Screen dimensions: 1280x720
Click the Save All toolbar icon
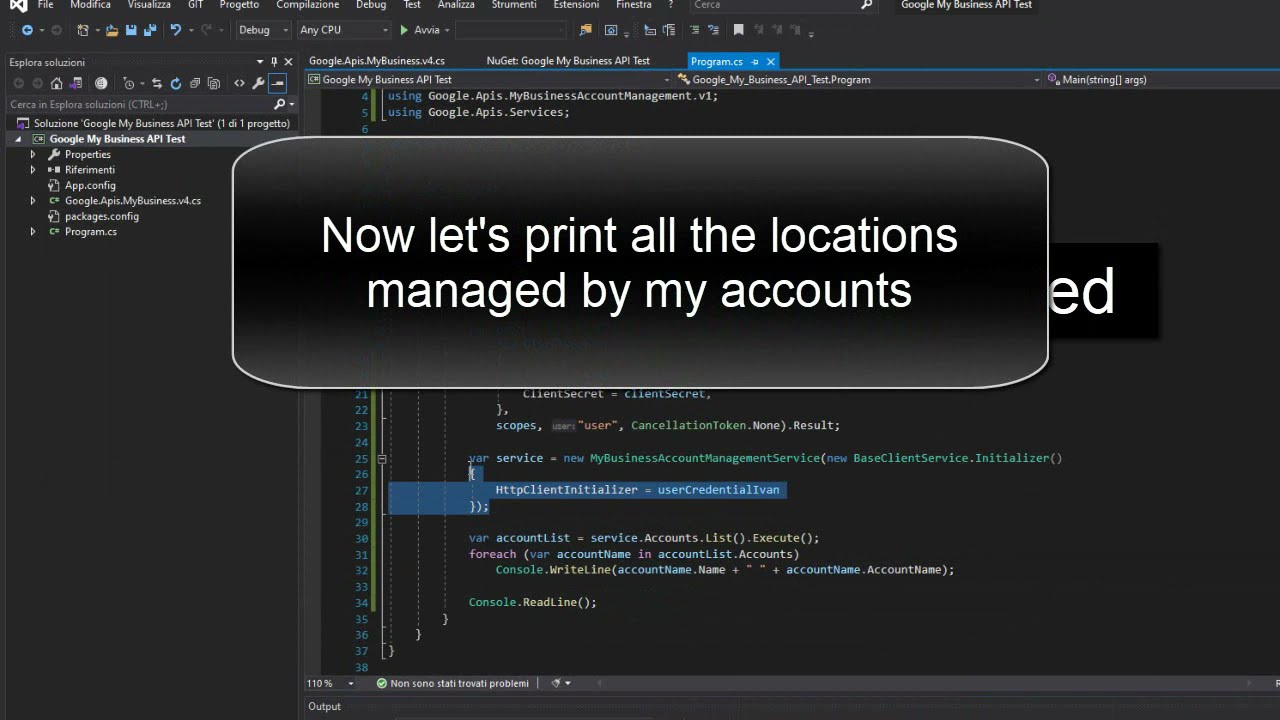click(150, 30)
